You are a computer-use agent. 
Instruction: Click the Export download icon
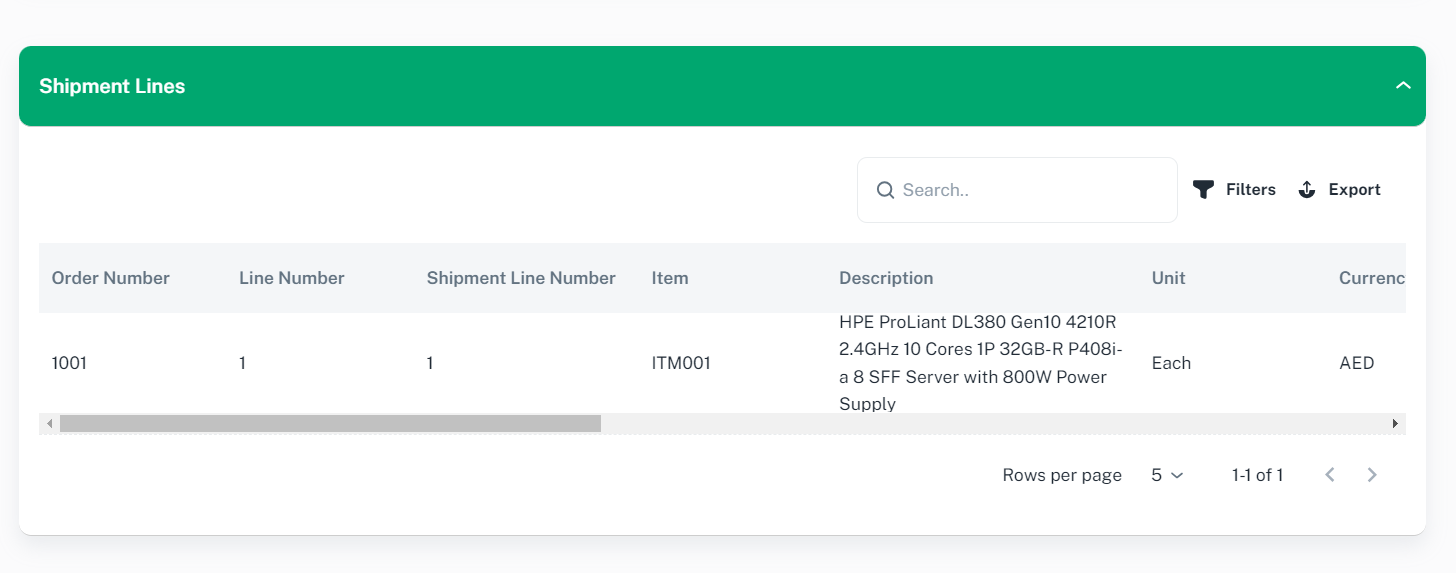[1307, 190]
